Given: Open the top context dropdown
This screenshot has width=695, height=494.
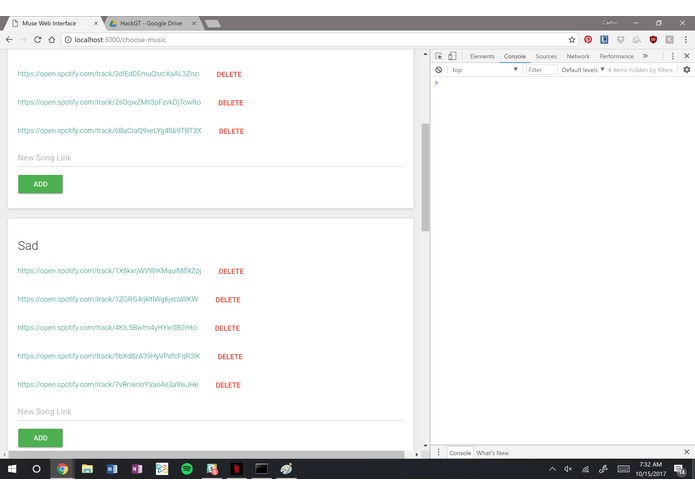Looking at the screenshot, I should point(484,70).
